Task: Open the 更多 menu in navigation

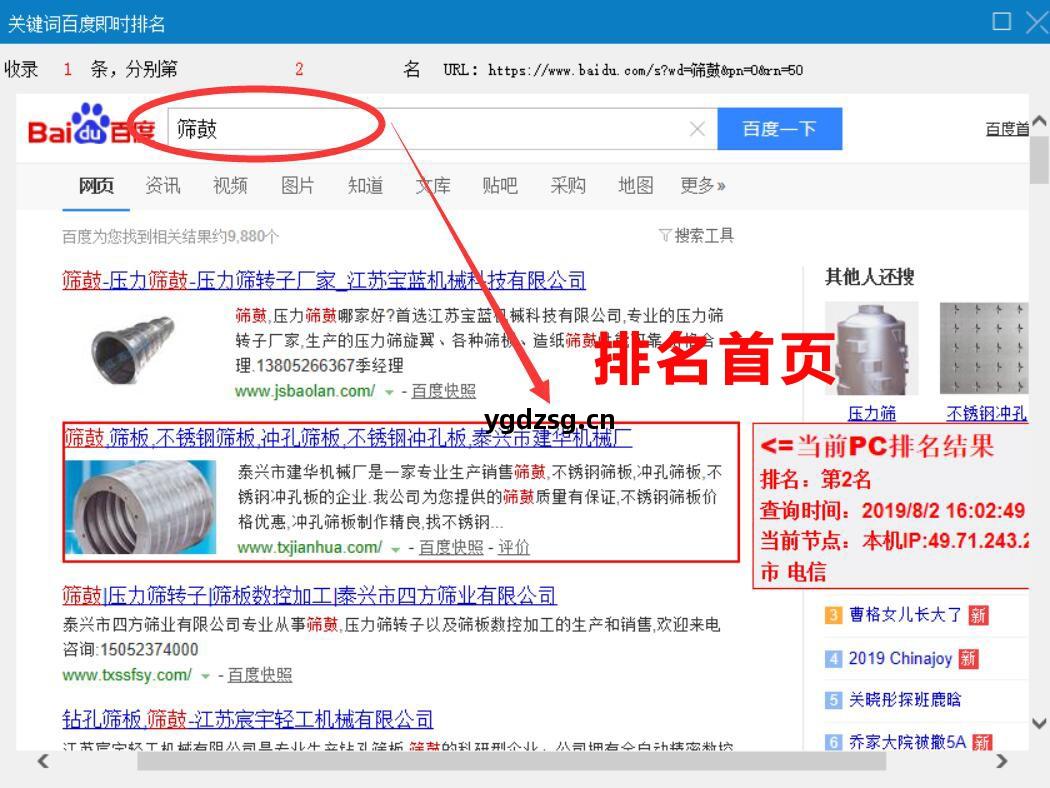Action: coord(703,186)
